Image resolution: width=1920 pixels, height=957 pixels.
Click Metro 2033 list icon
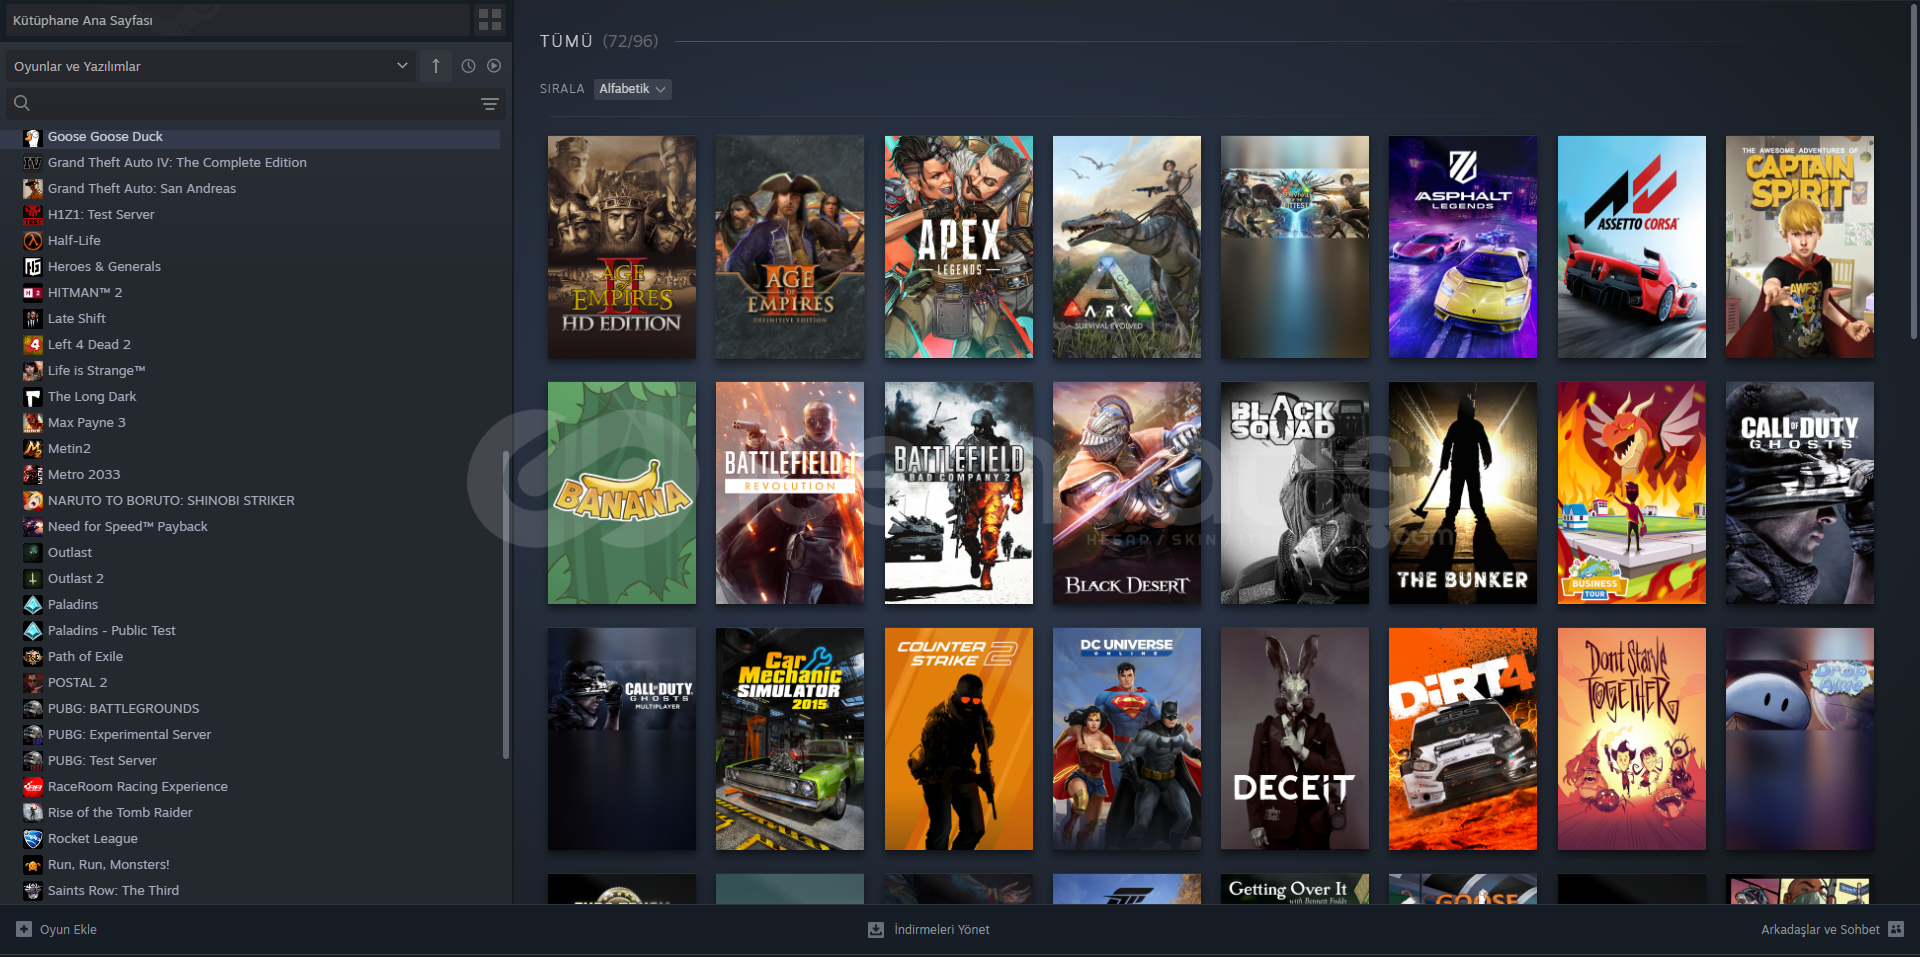point(33,475)
